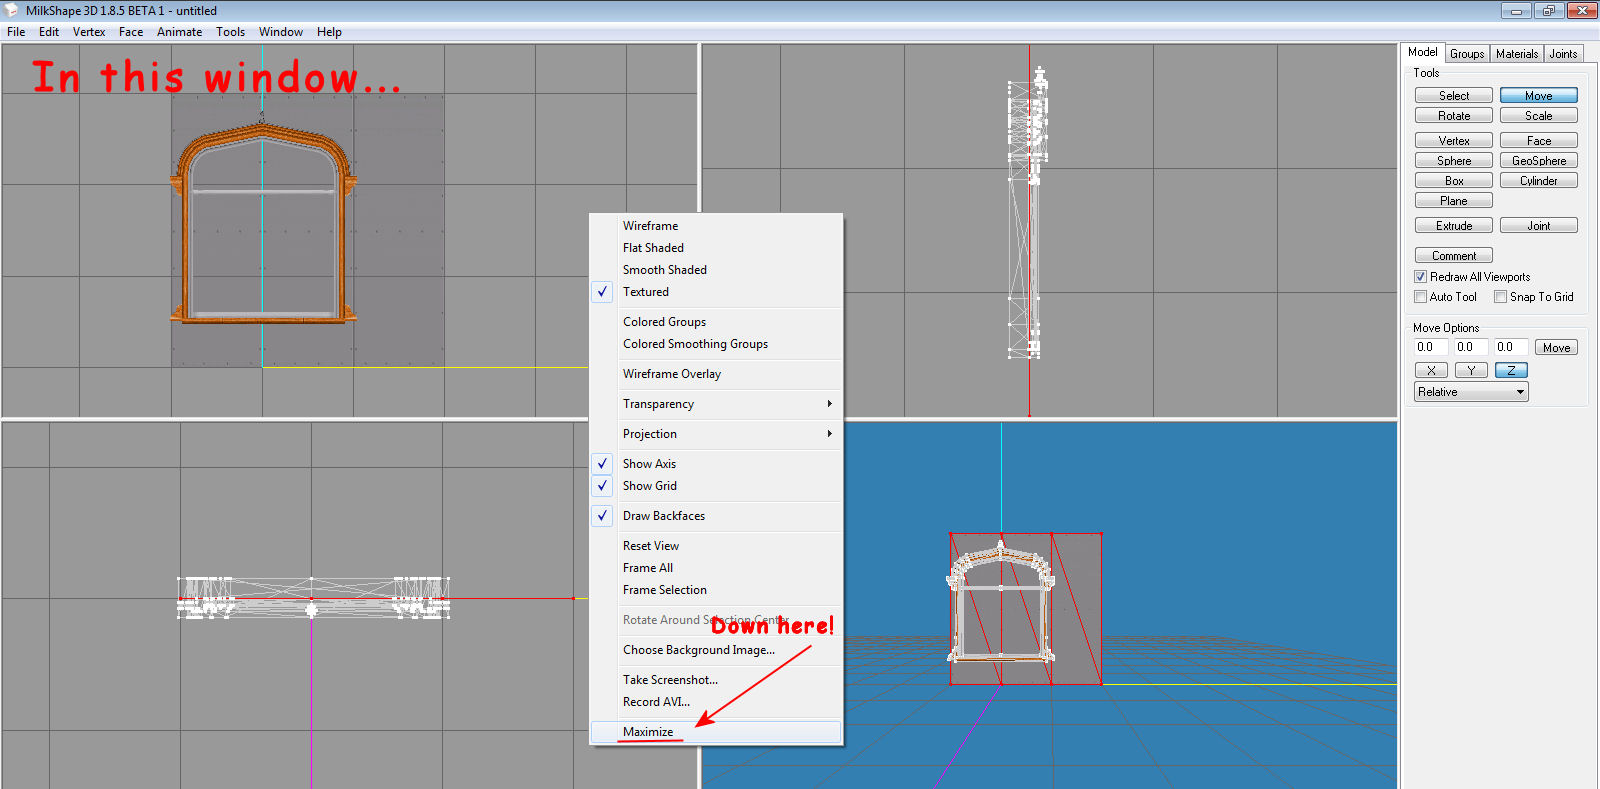Enable the Snap To Grid checkbox
1600x789 pixels.
pos(1500,297)
